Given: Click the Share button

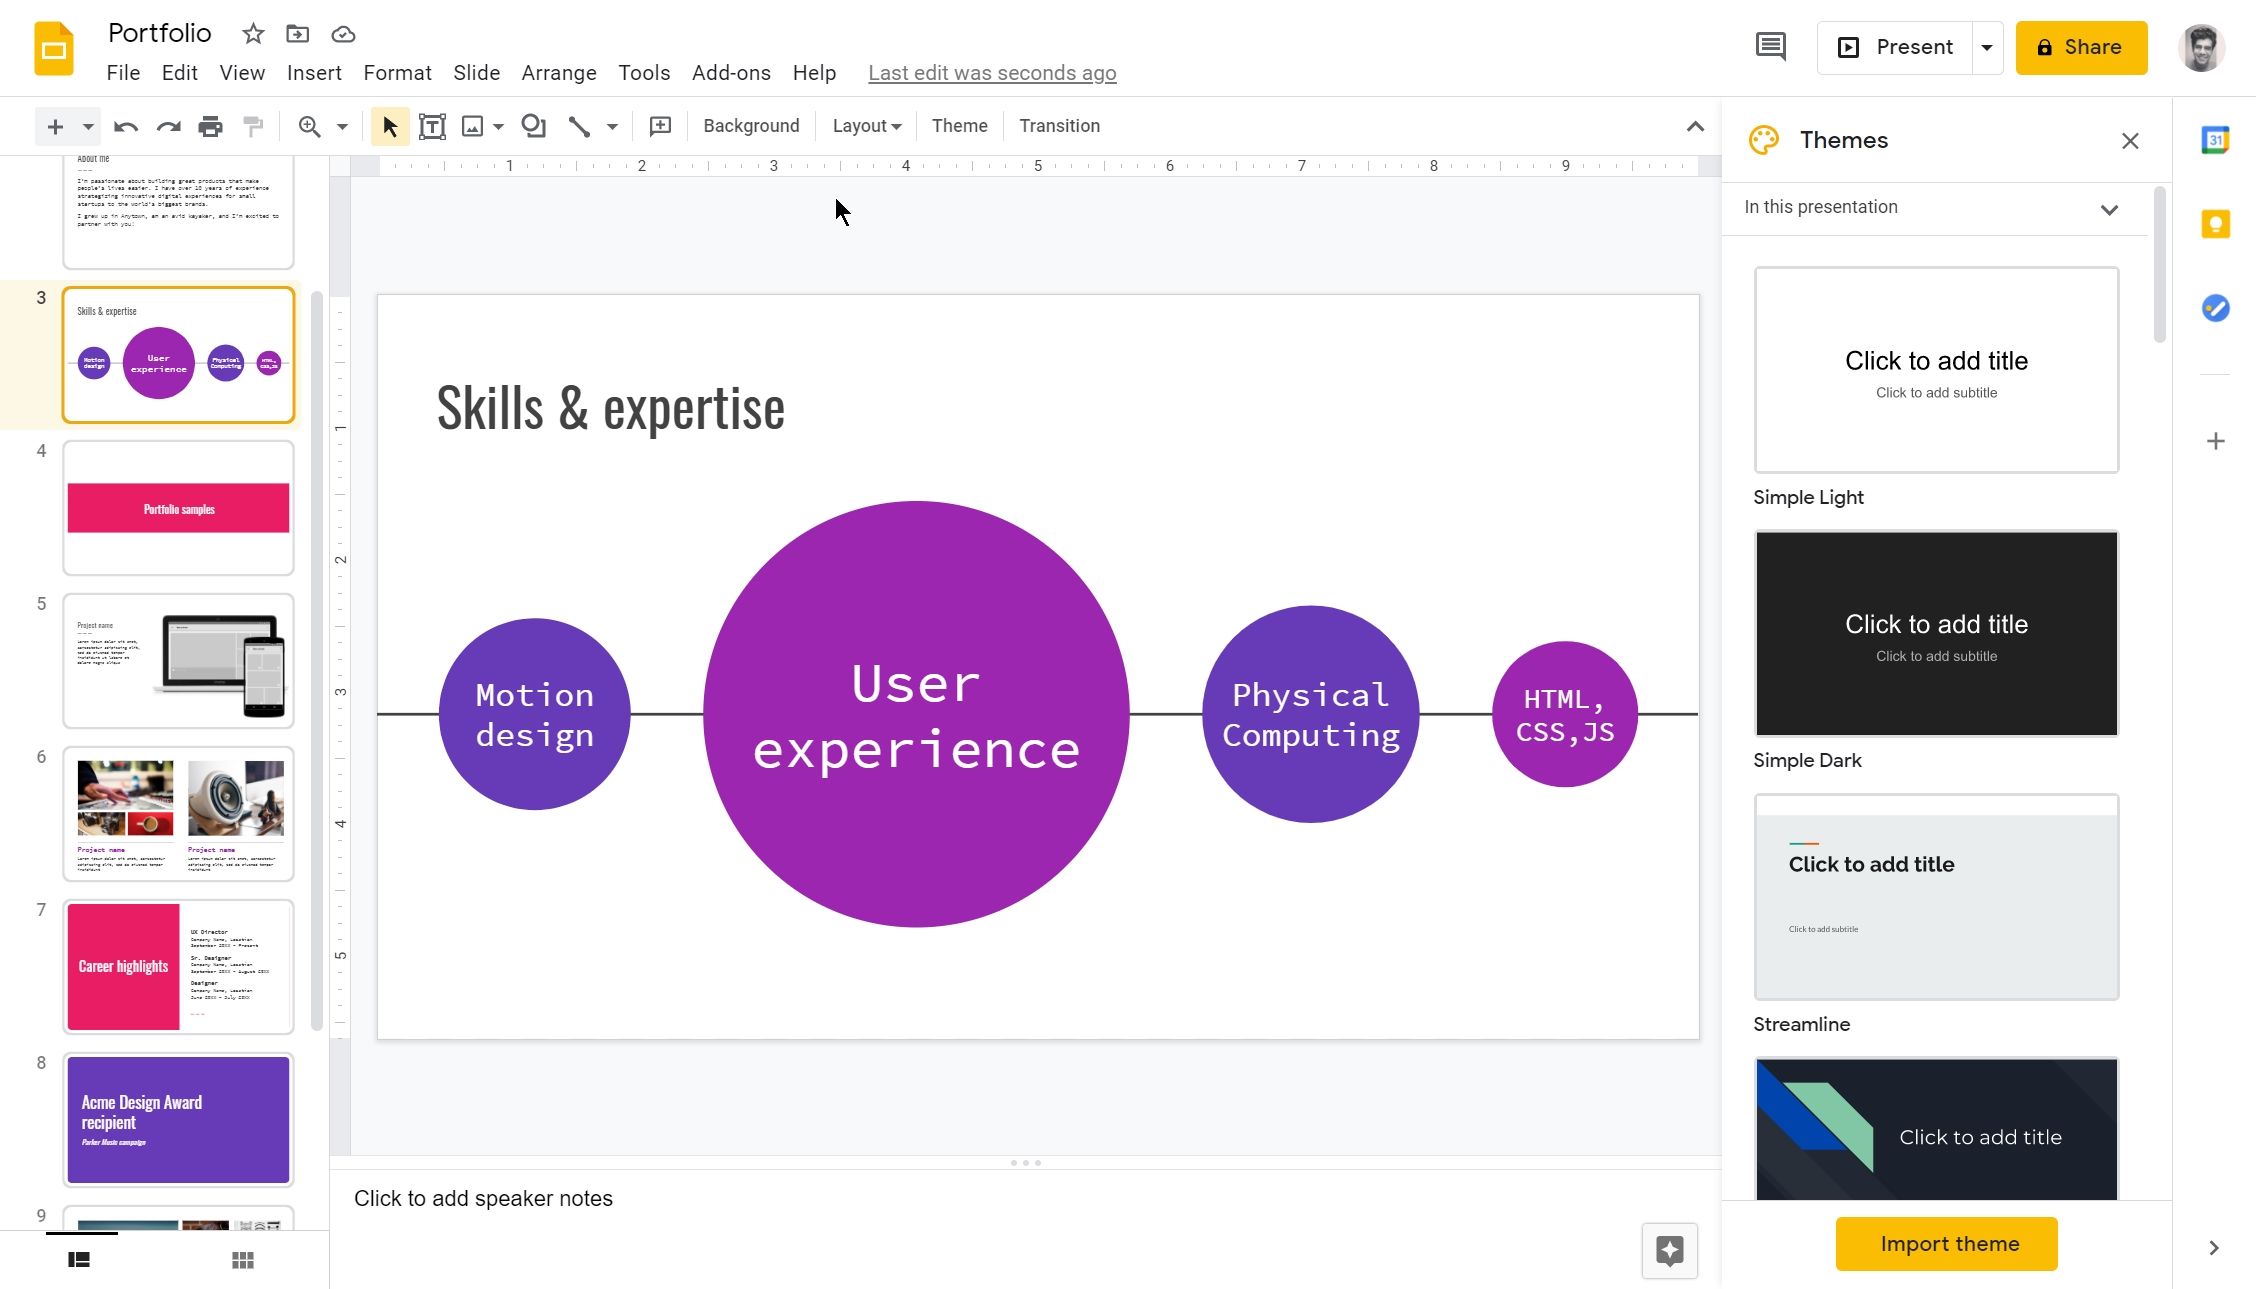Looking at the screenshot, I should point(2081,47).
